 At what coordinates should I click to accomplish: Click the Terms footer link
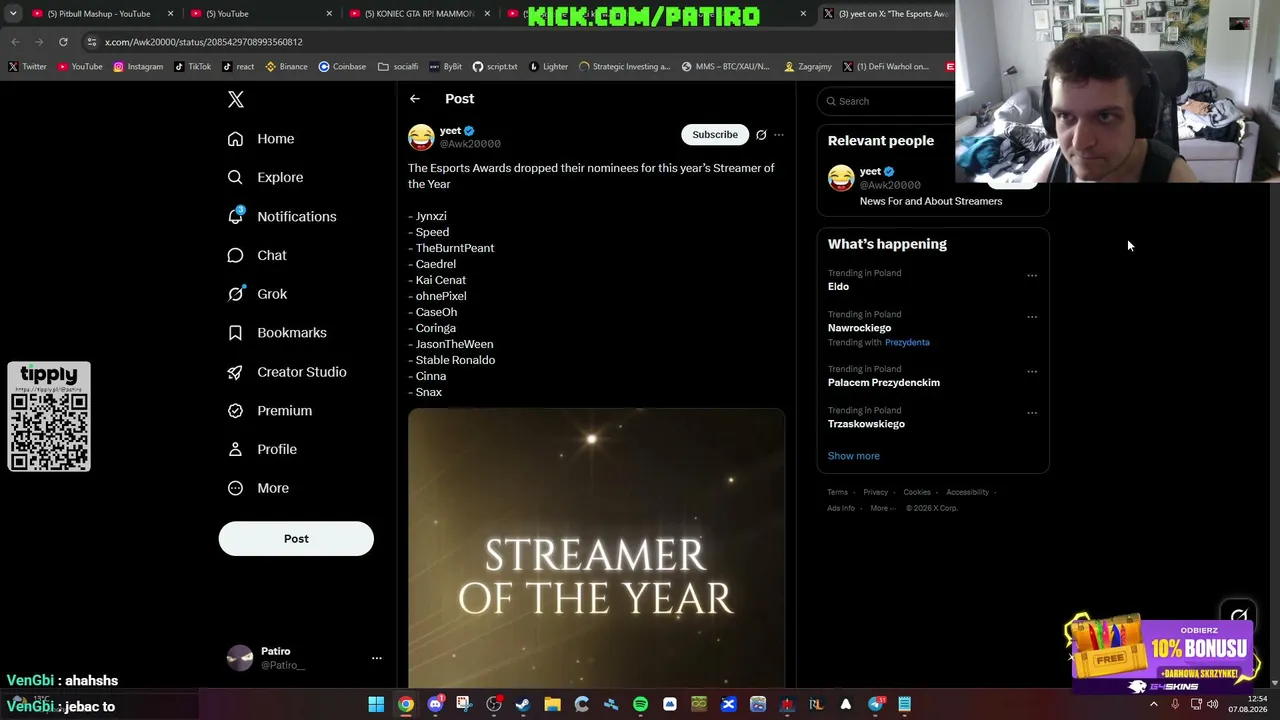[x=838, y=492]
